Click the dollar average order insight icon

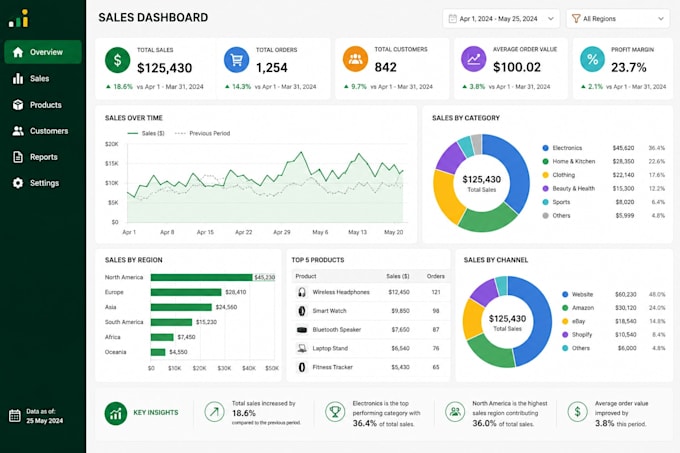tap(577, 411)
